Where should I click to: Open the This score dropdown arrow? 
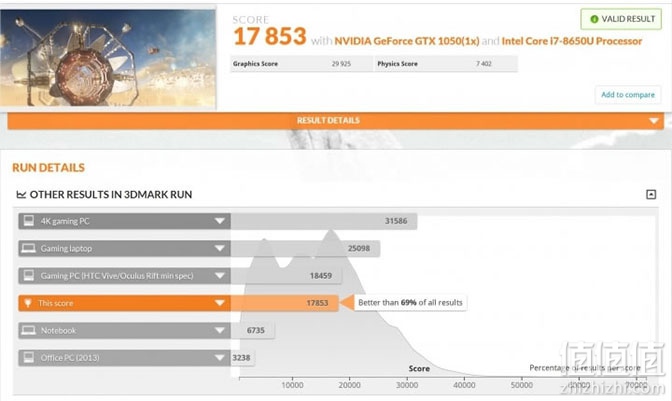tap(219, 303)
